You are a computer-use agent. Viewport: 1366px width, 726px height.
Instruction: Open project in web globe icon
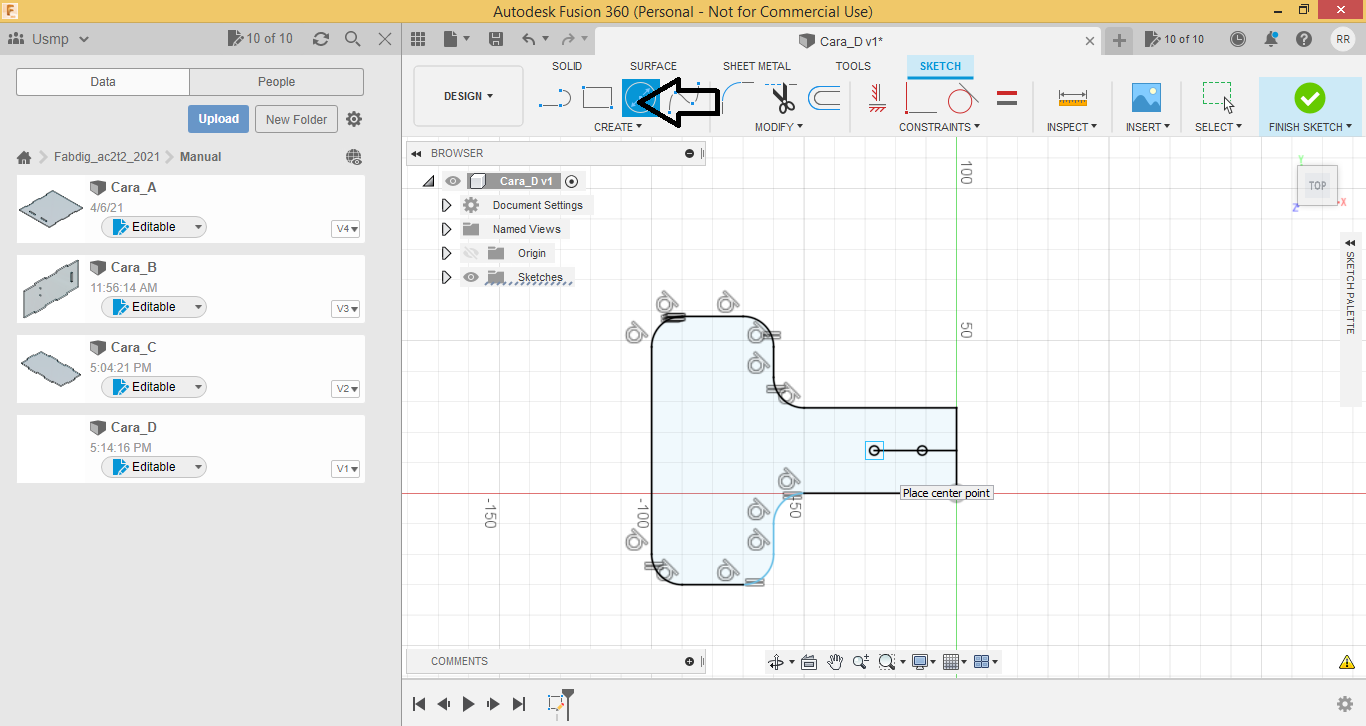354,157
